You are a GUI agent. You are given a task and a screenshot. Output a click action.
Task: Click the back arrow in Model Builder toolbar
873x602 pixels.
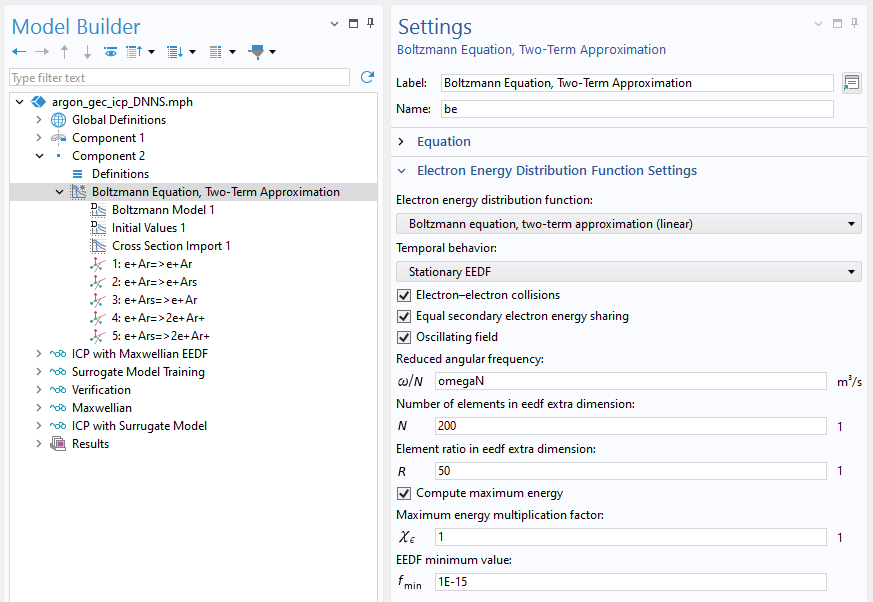tap(18, 52)
